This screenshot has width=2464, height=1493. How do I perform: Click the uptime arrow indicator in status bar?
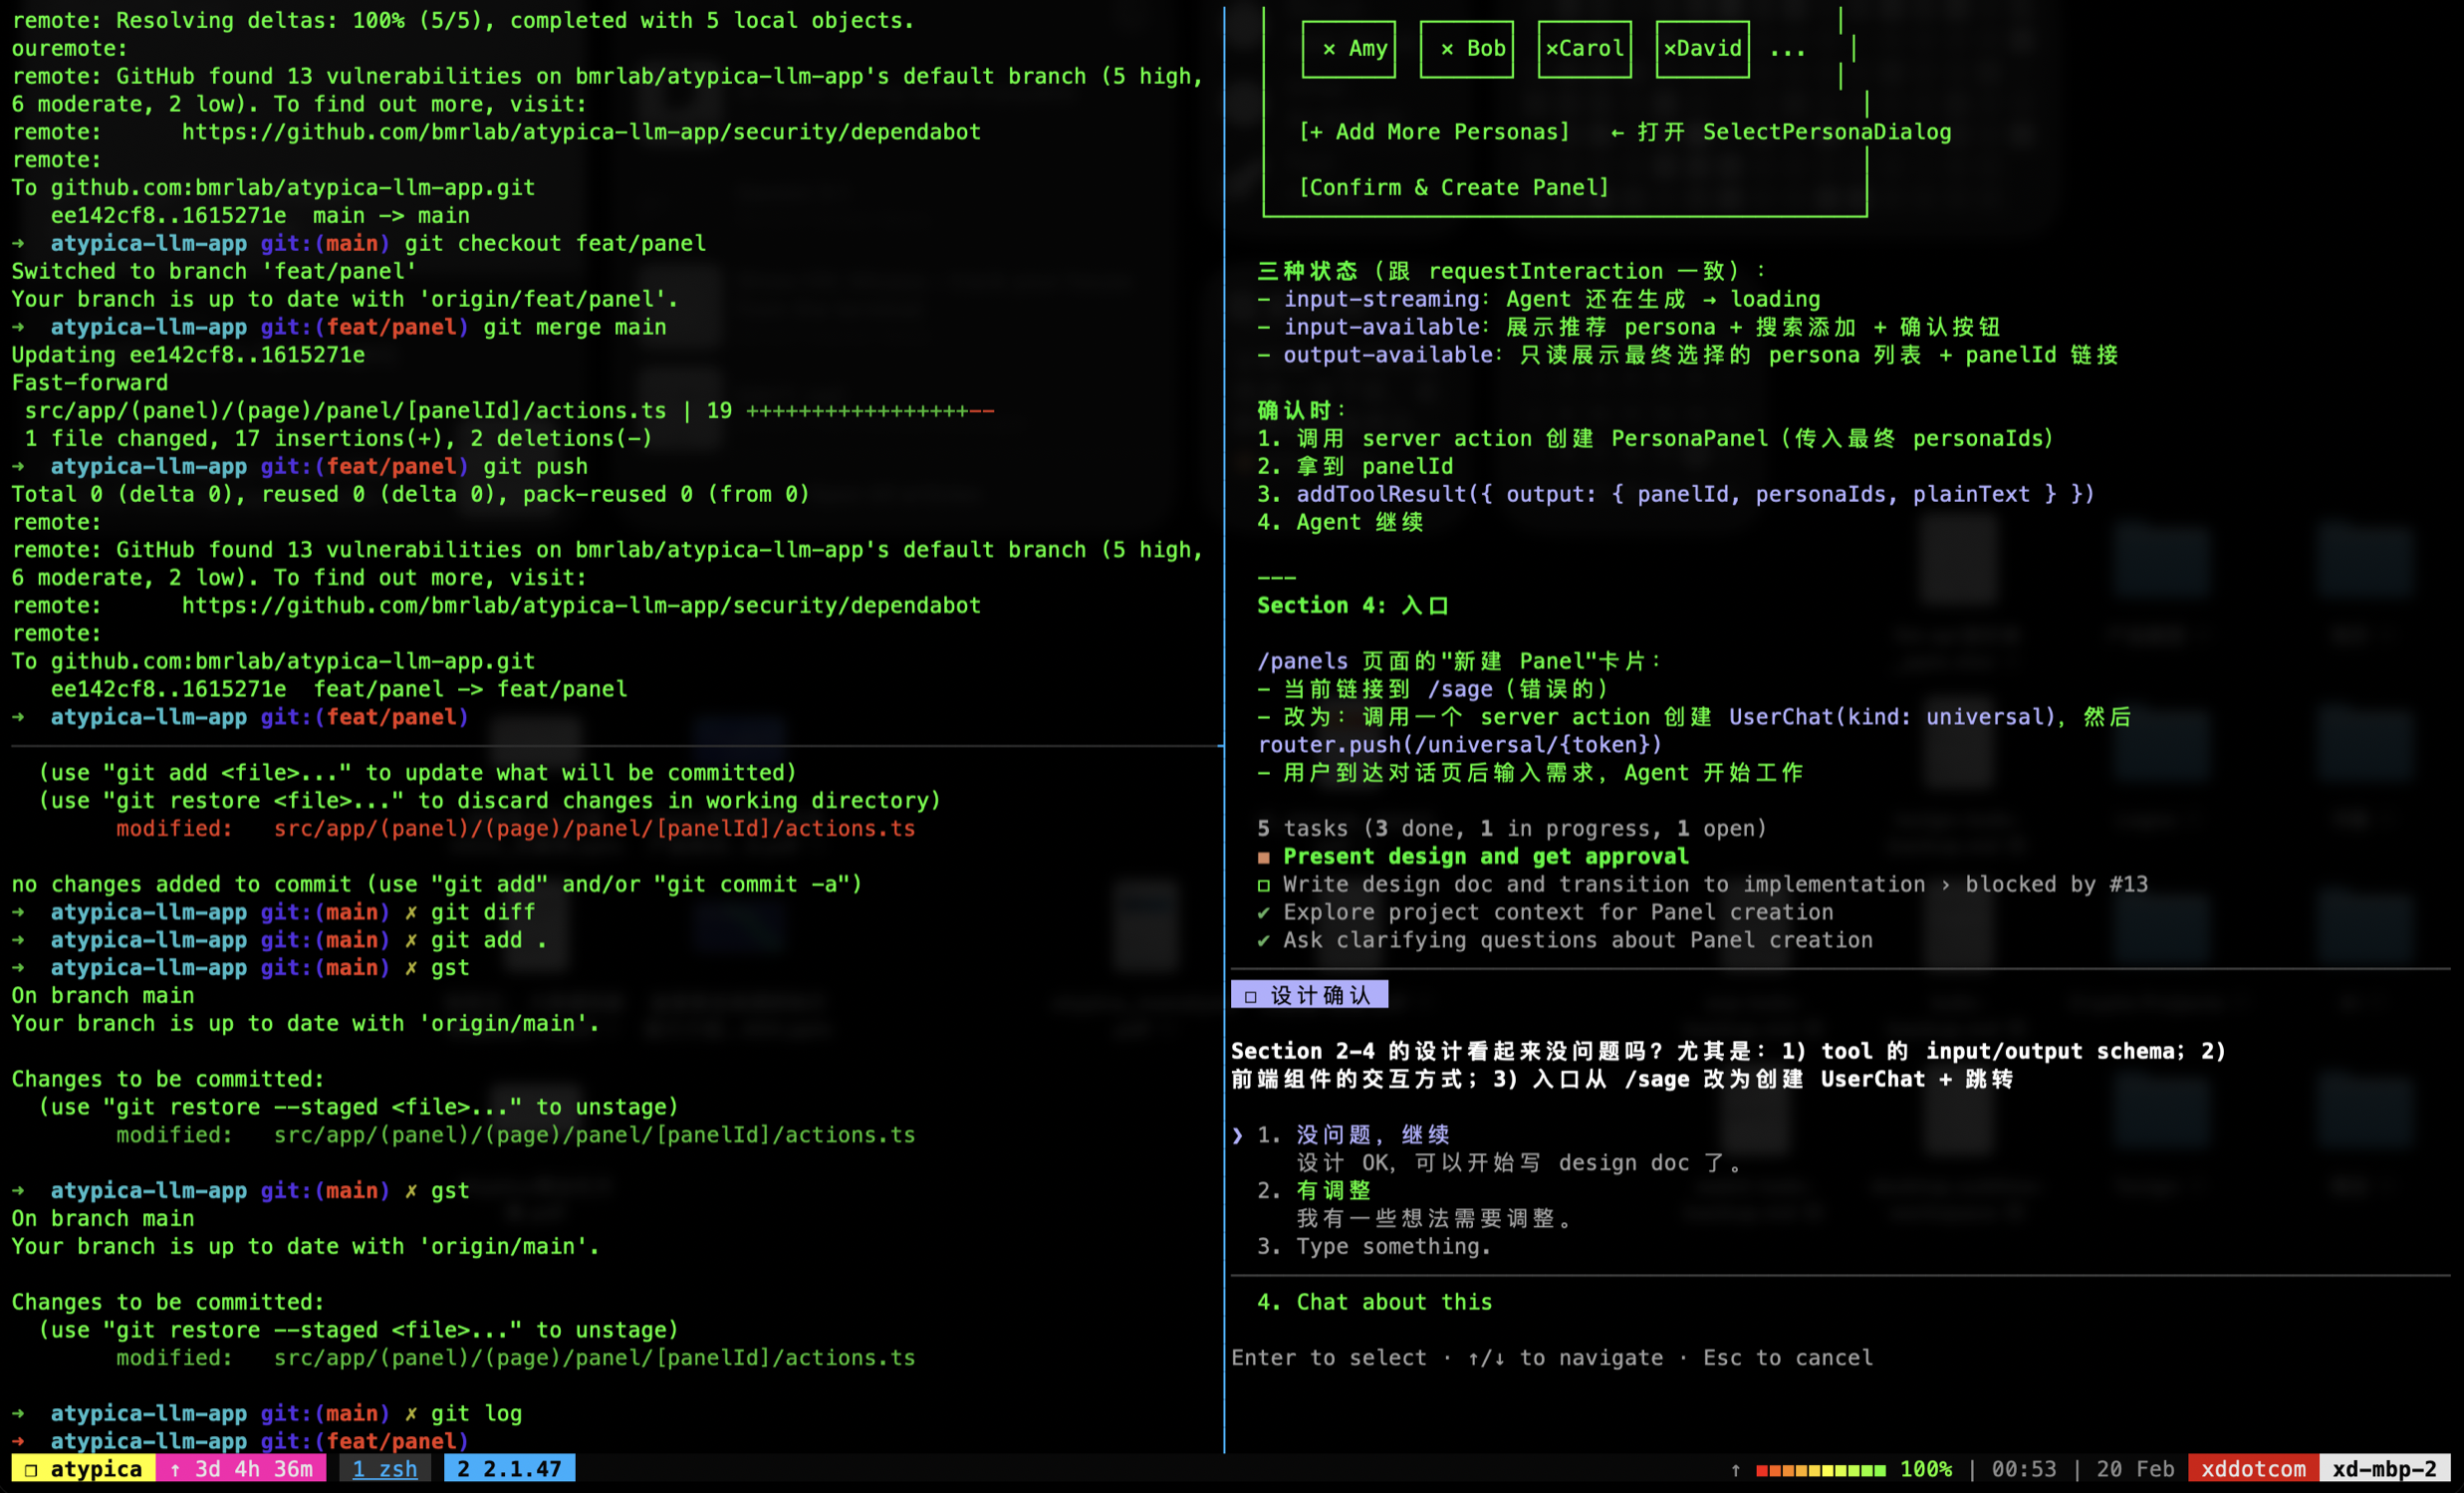point(176,1469)
